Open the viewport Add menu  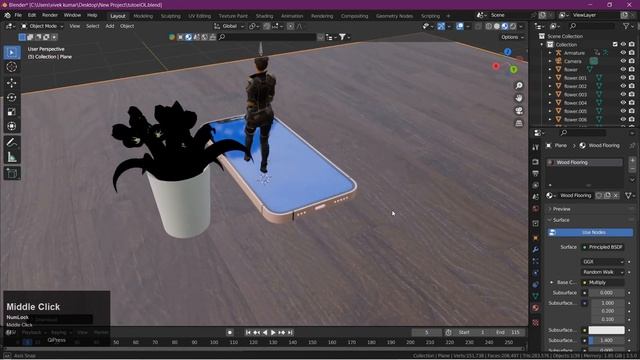[110, 26]
